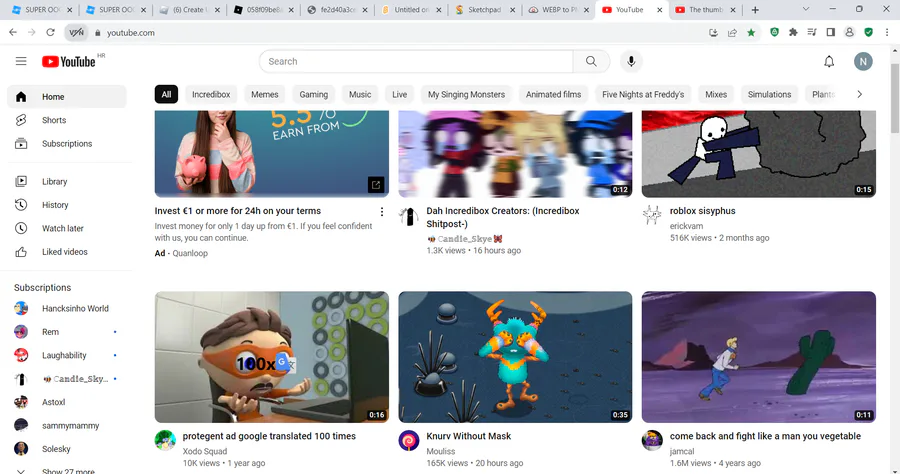This screenshot has width=900, height=474.
Task: Open the browser profile icon
Action: [x=849, y=33]
